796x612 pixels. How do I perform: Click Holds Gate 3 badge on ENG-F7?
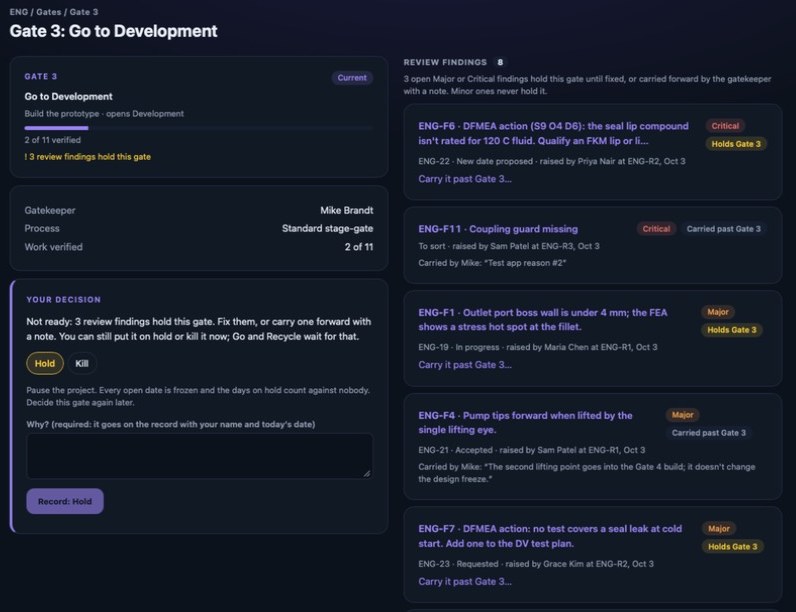(x=733, y=547)
